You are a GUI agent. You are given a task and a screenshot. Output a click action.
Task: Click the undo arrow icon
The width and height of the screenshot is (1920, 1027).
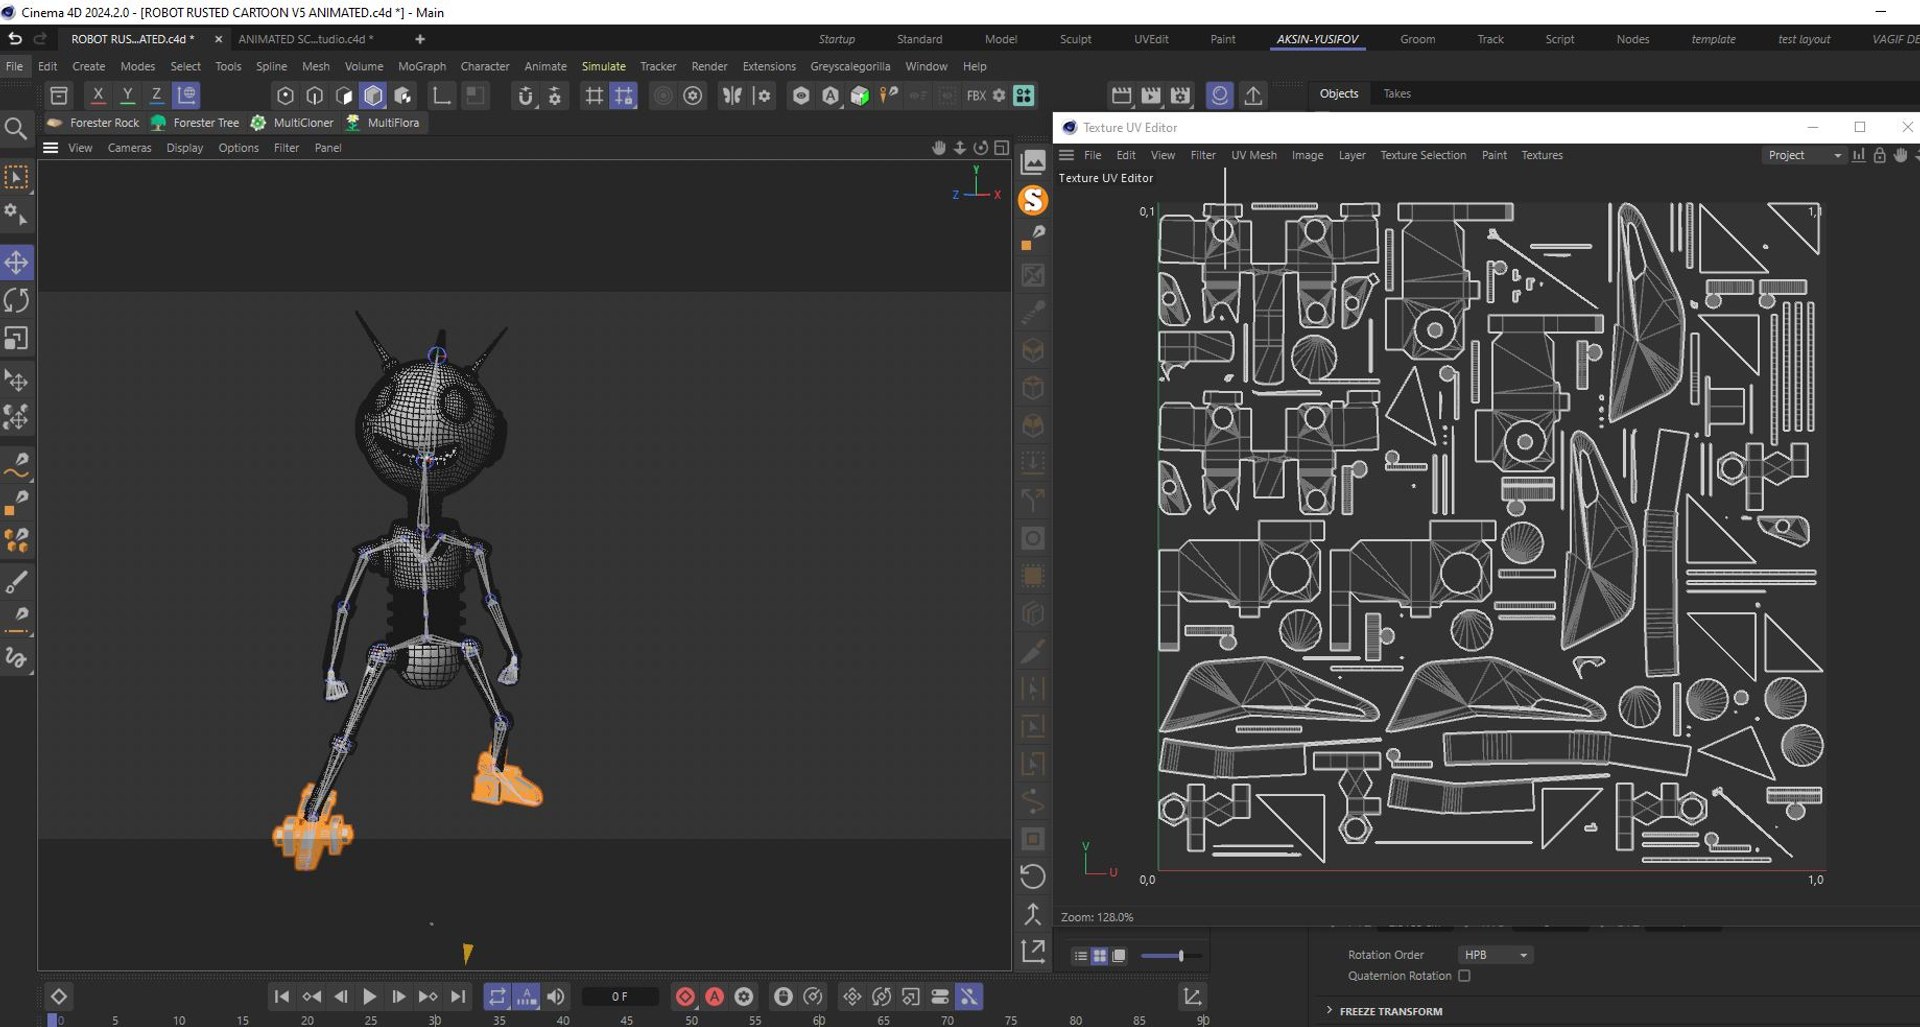(15, 39)
